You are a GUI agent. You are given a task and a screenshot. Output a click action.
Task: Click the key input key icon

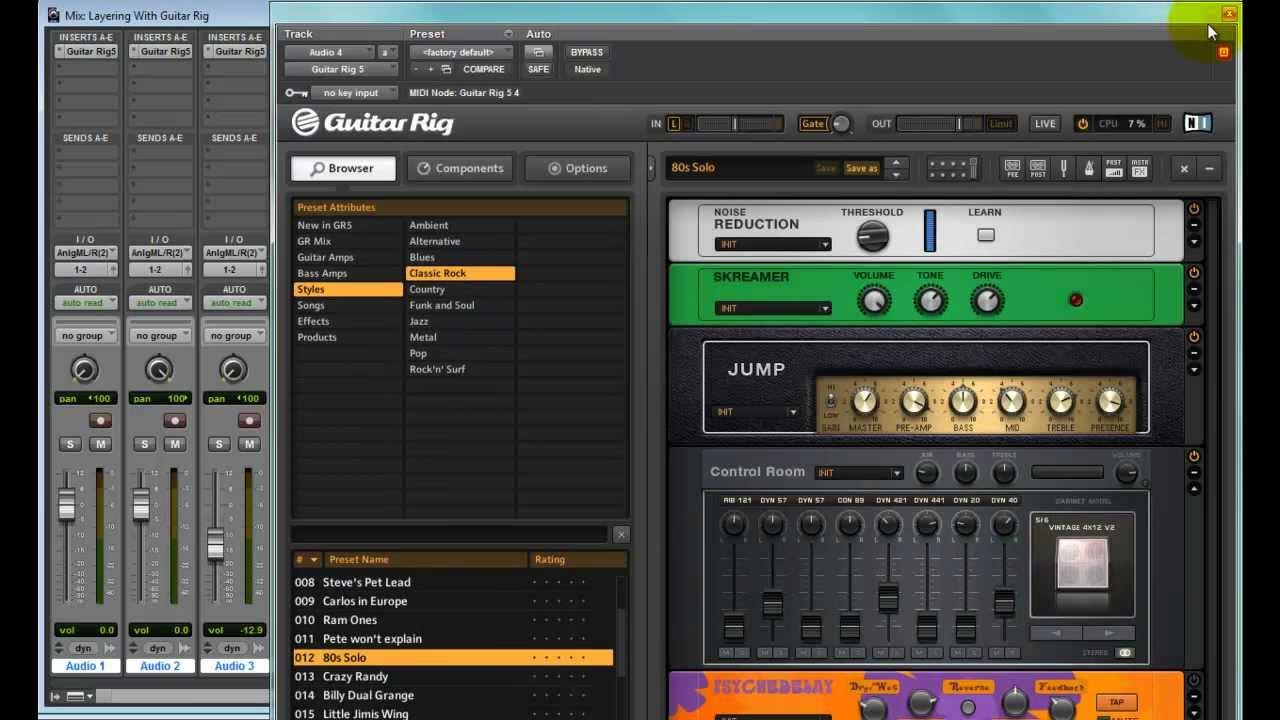296,93
